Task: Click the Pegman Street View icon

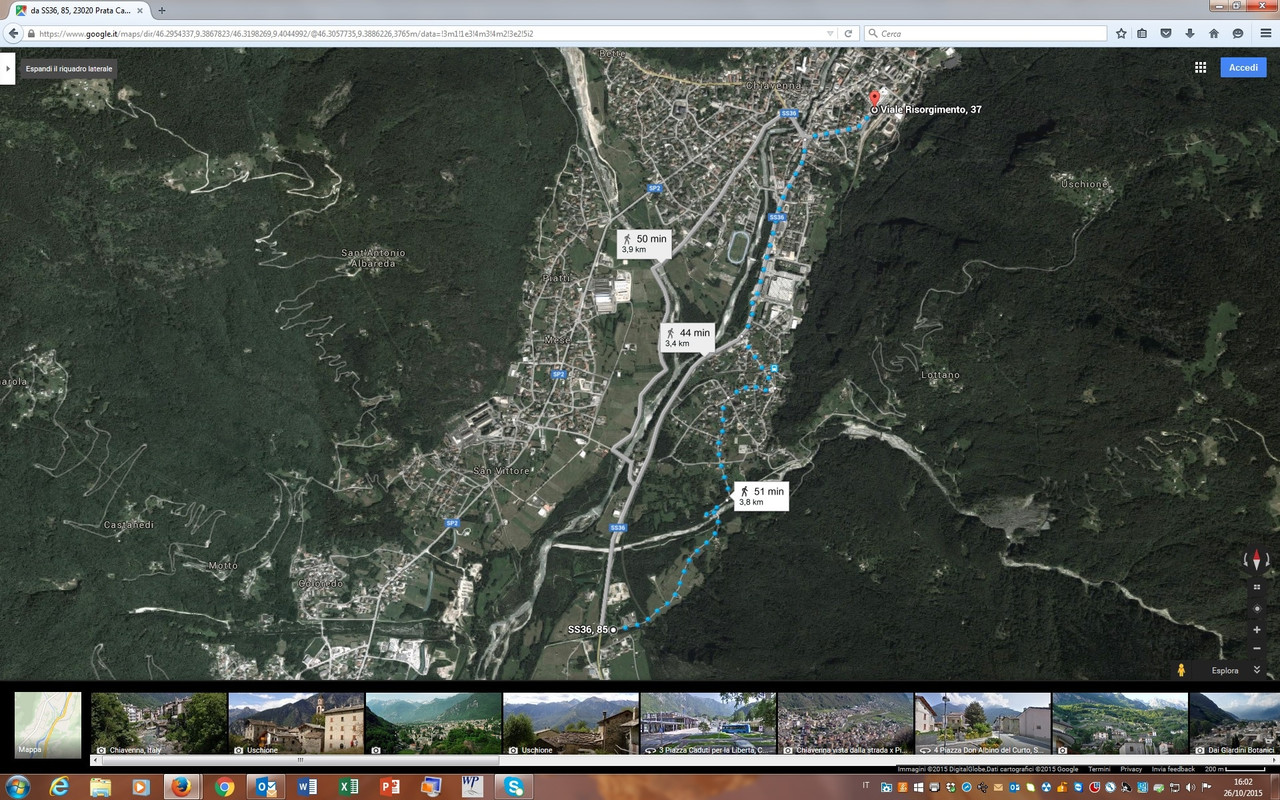Action: 1181,670
